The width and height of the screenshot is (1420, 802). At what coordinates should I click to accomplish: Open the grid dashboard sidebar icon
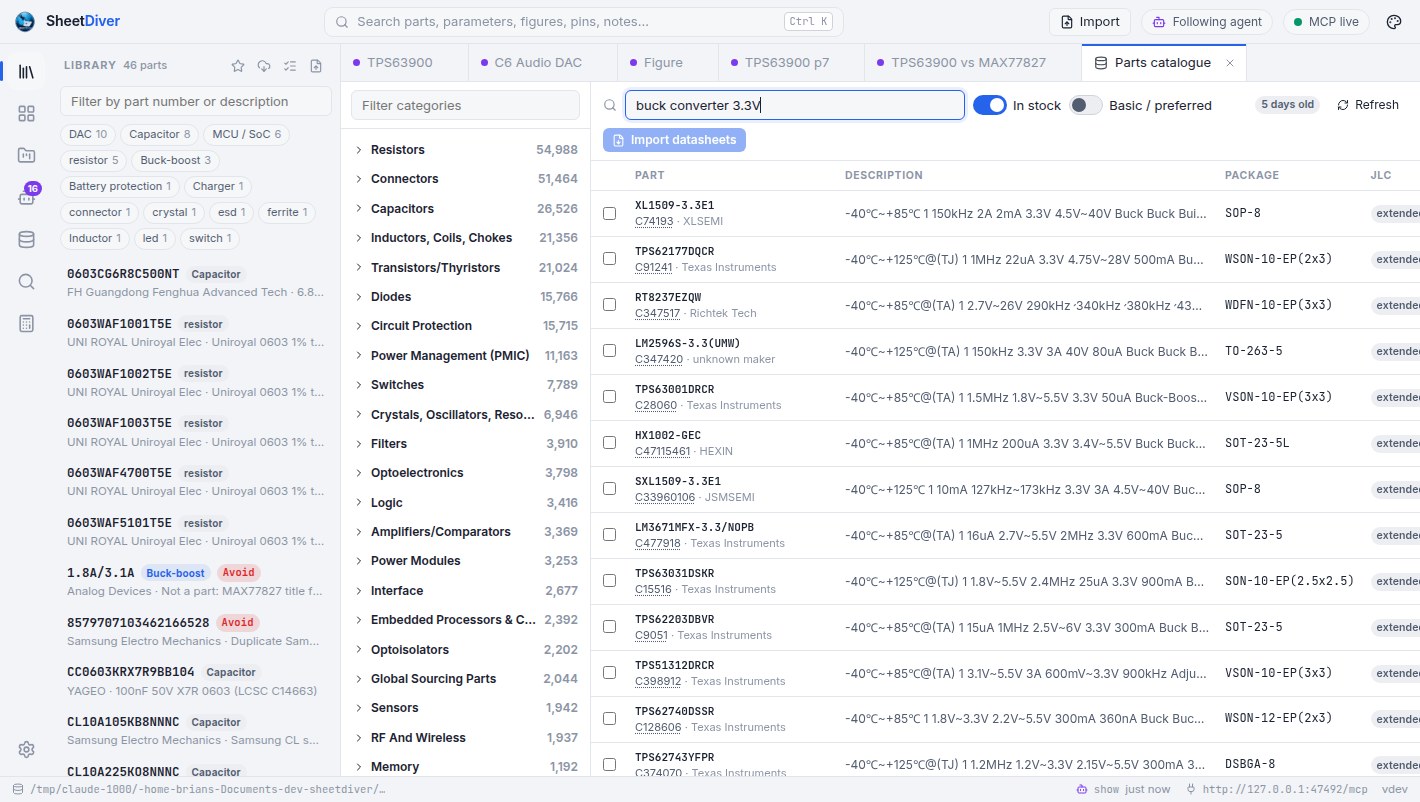point(26,114)
